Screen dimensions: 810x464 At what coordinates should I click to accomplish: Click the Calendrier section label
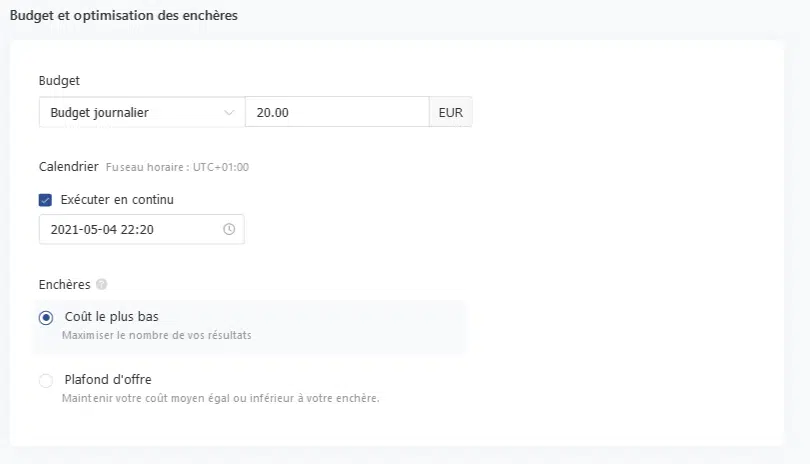[68, 167]
